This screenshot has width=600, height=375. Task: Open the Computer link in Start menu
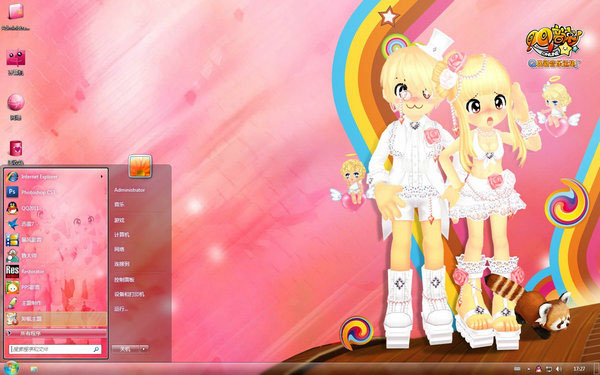click(x=122, y=235)
